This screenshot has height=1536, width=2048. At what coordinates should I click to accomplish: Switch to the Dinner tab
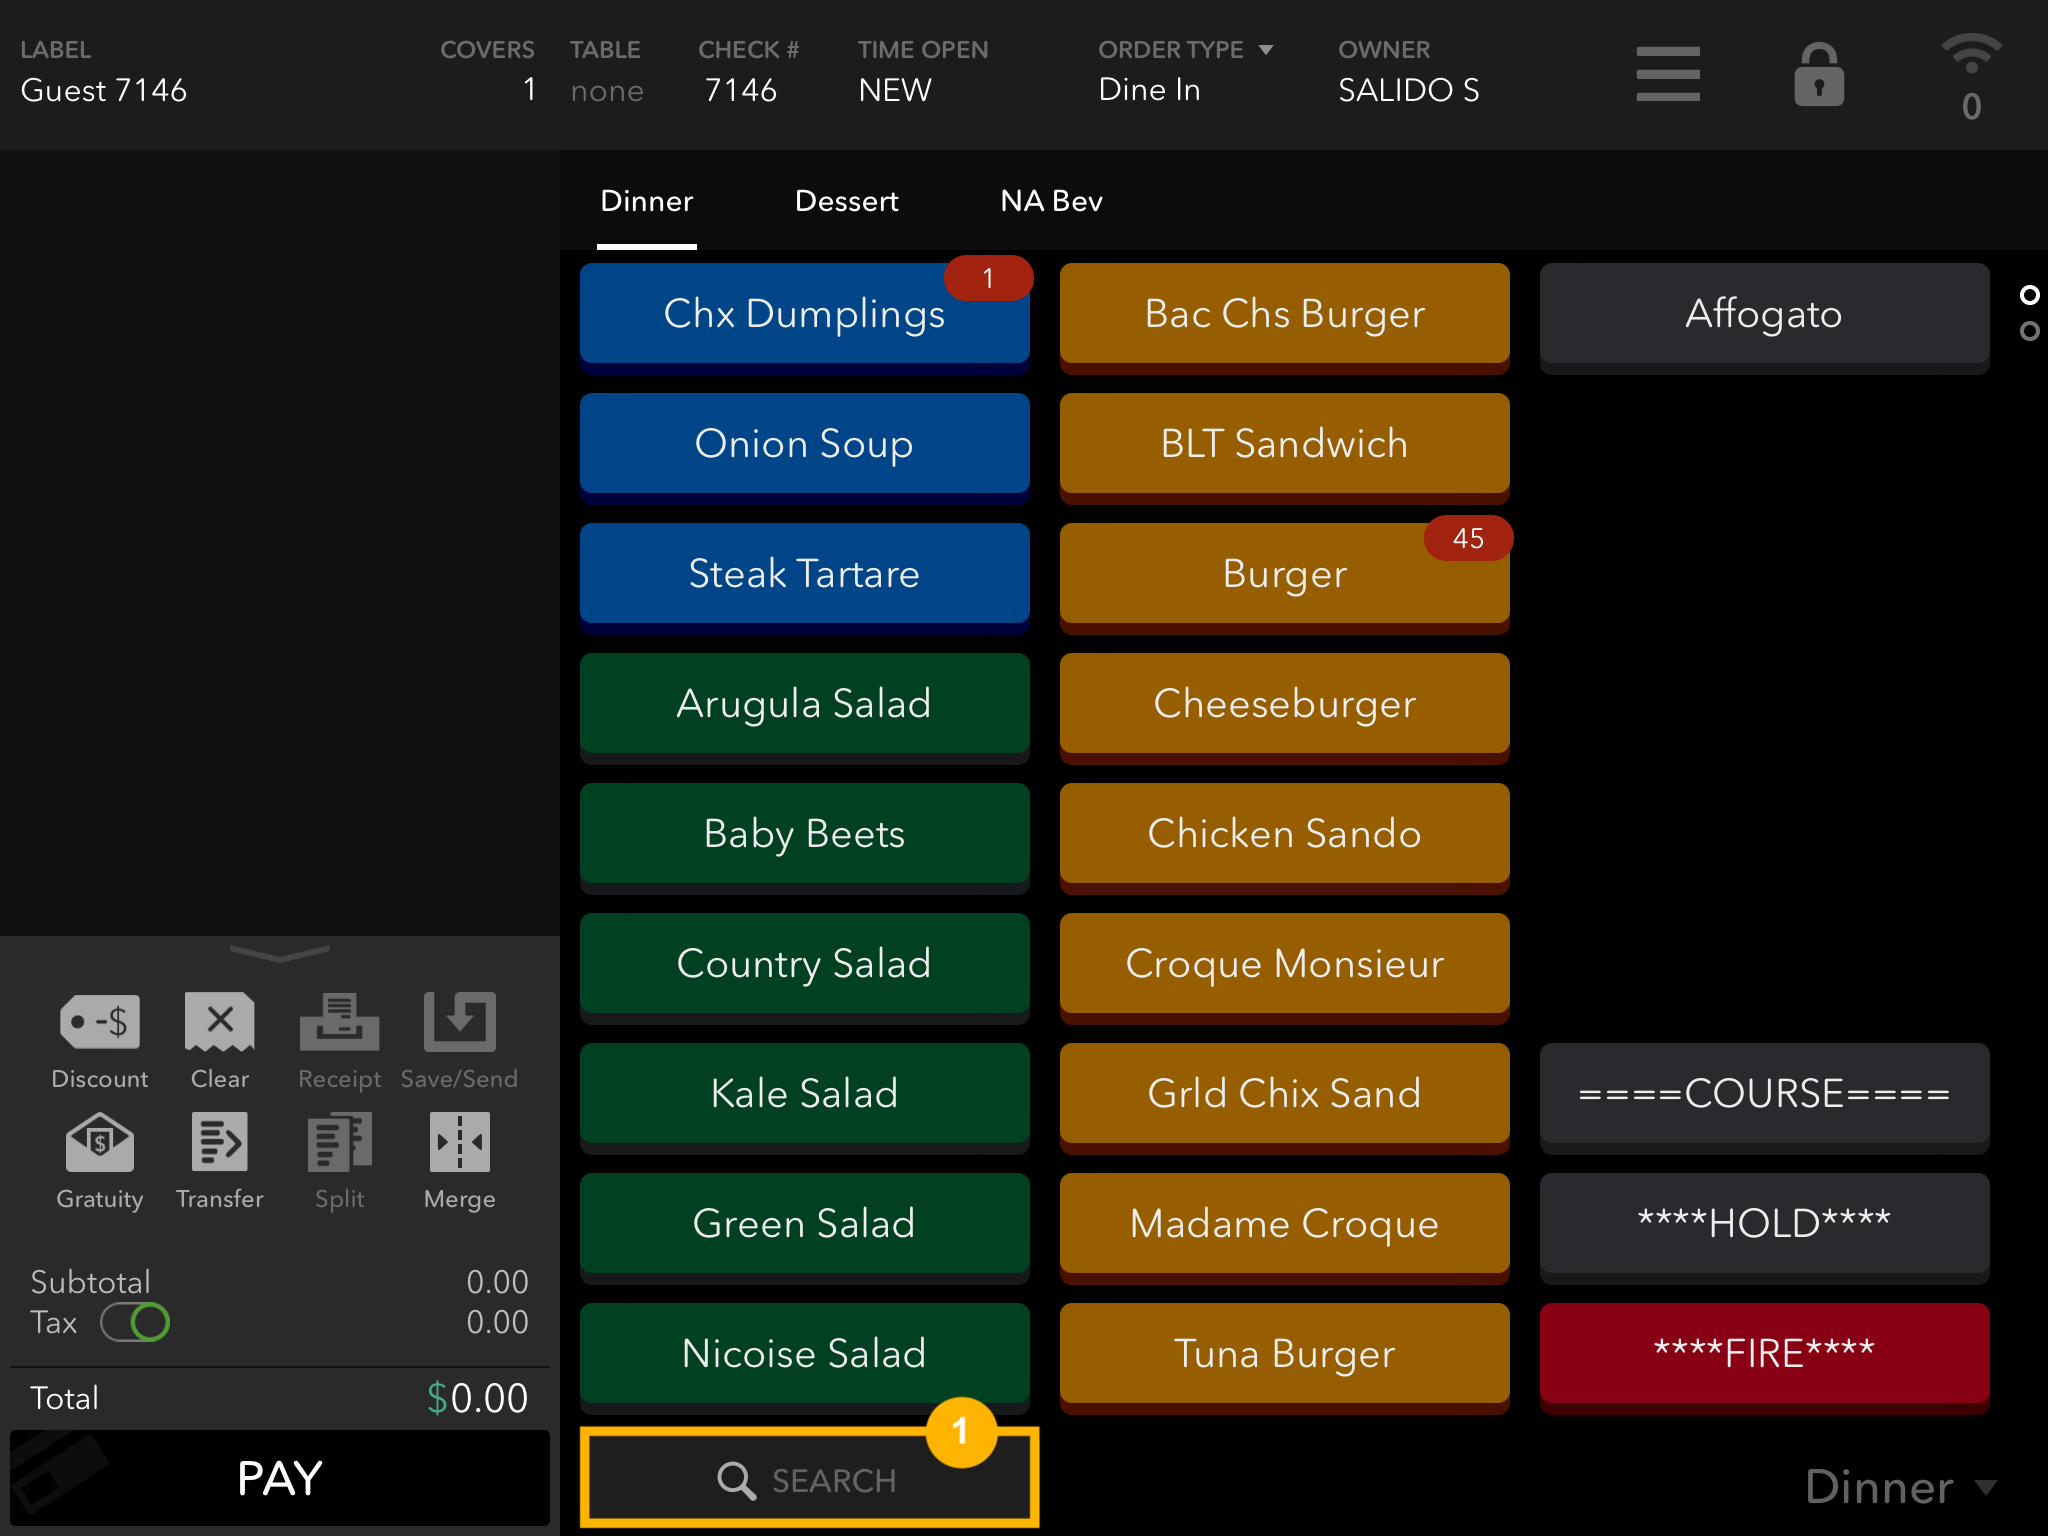point(647,201)
